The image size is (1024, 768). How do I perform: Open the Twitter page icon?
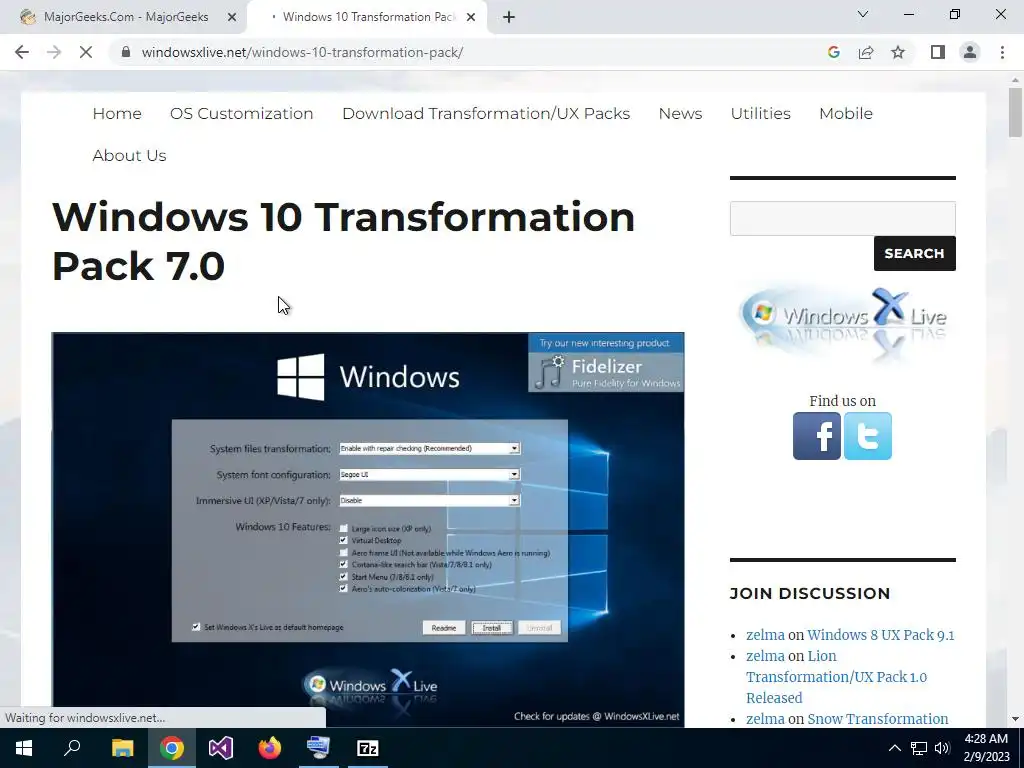[867, 436]
